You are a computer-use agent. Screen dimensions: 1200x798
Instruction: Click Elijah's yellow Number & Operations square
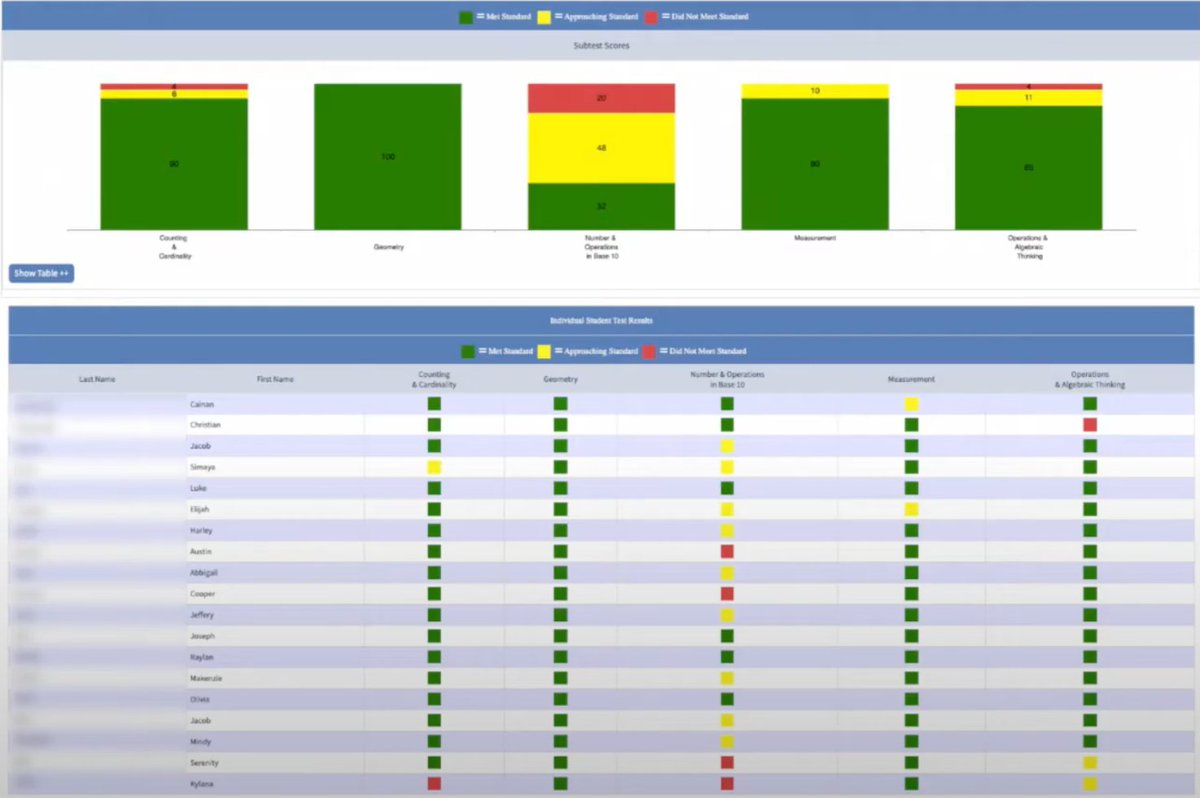(727, 509)
